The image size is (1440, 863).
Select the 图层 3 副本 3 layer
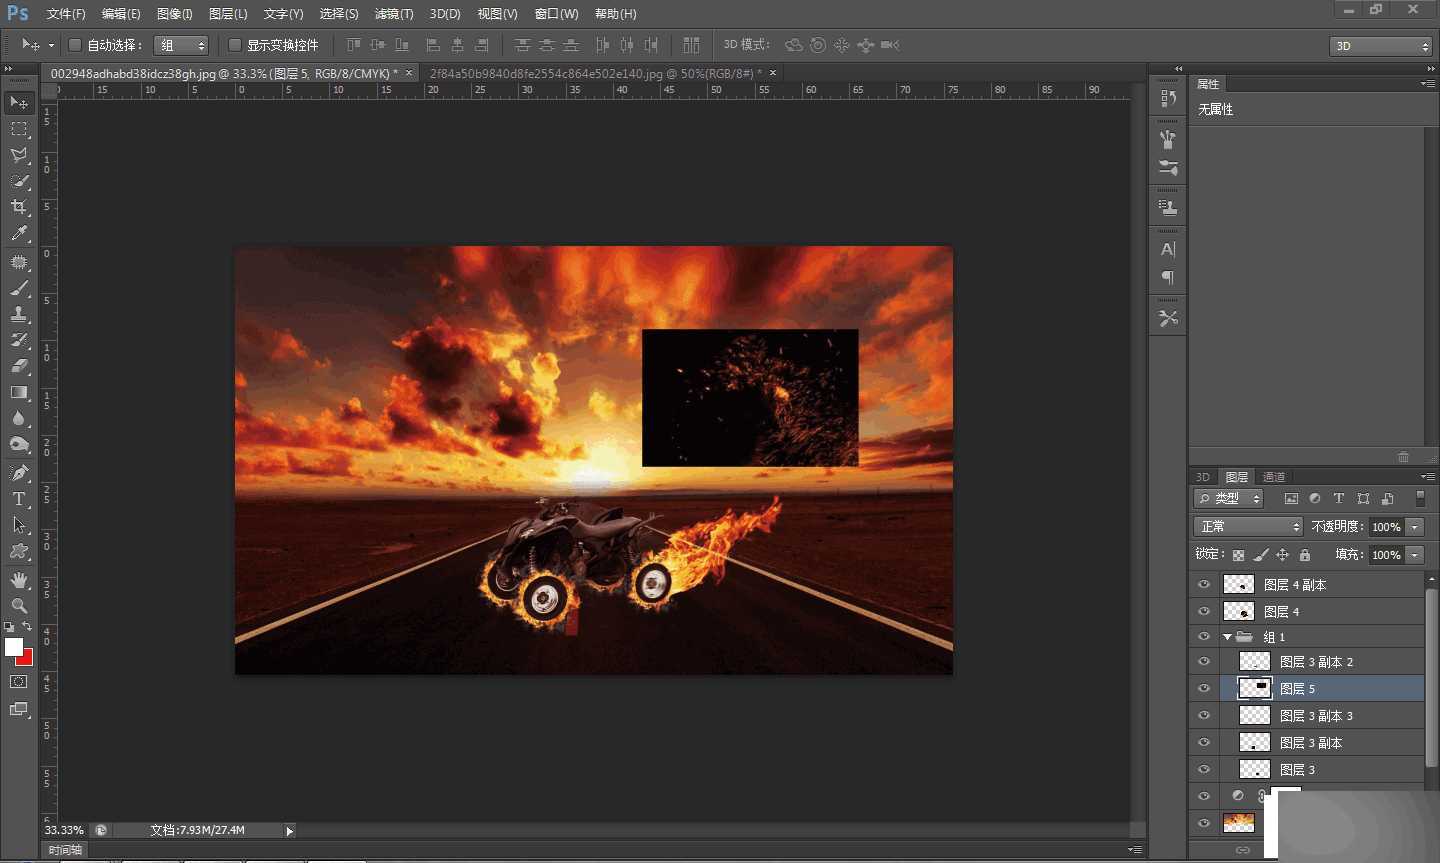click(1316, 716)
